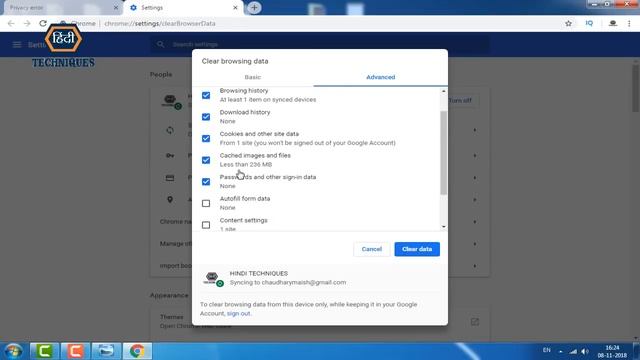Viewport: 640px width, 360px height.
Task: Open the file explorer taskbar icon
Action: 106,351
